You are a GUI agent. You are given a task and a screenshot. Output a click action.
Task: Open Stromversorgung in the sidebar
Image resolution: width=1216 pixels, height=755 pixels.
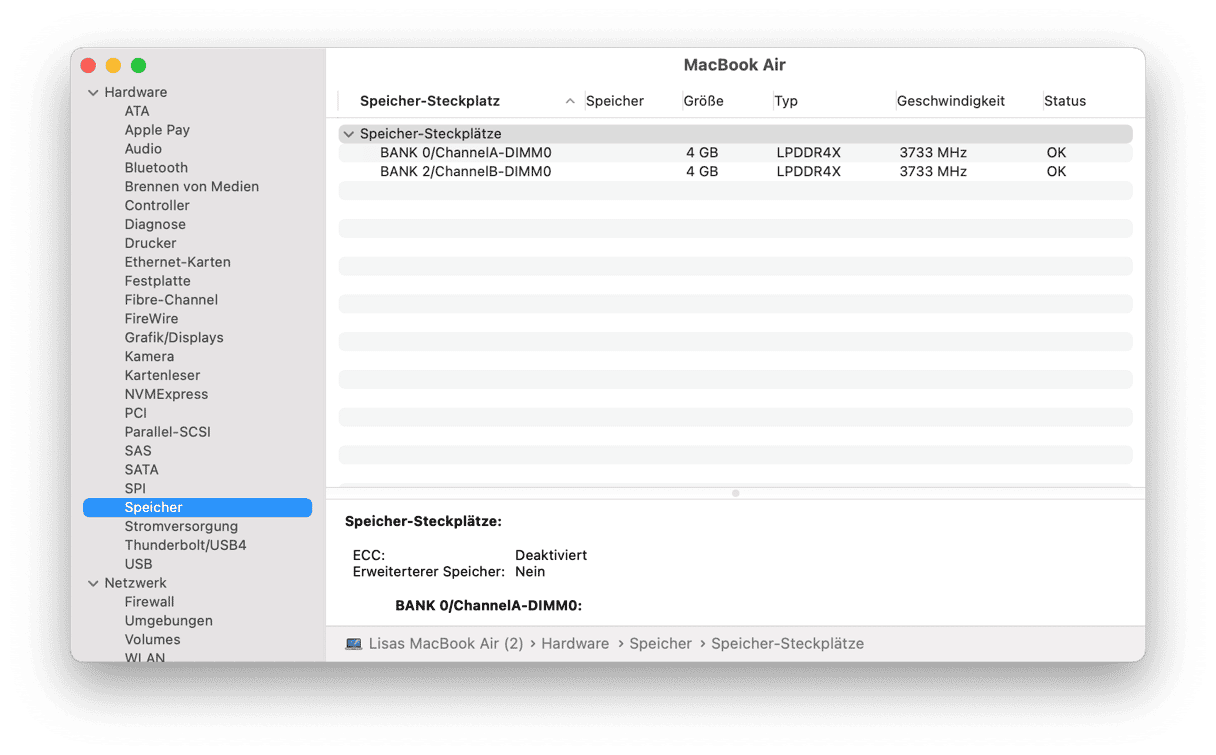pos(181,527)
